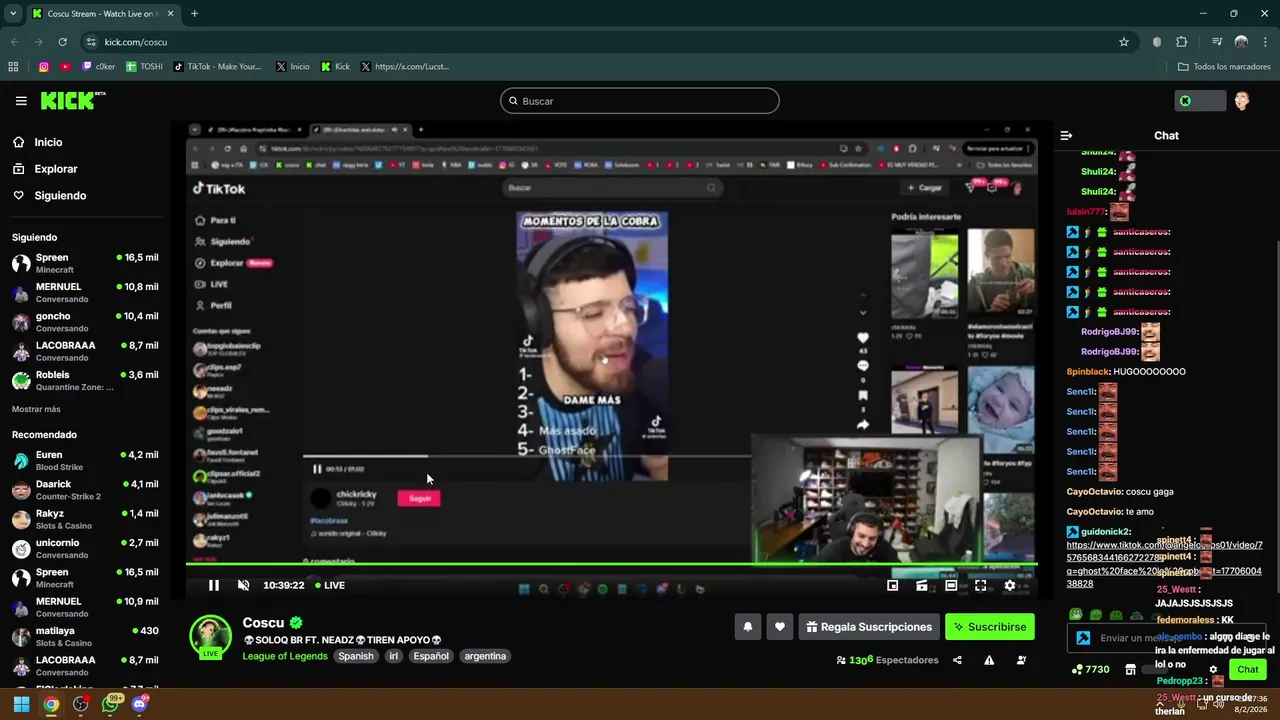
Task: Click the Kick logo
Action: 73,100
